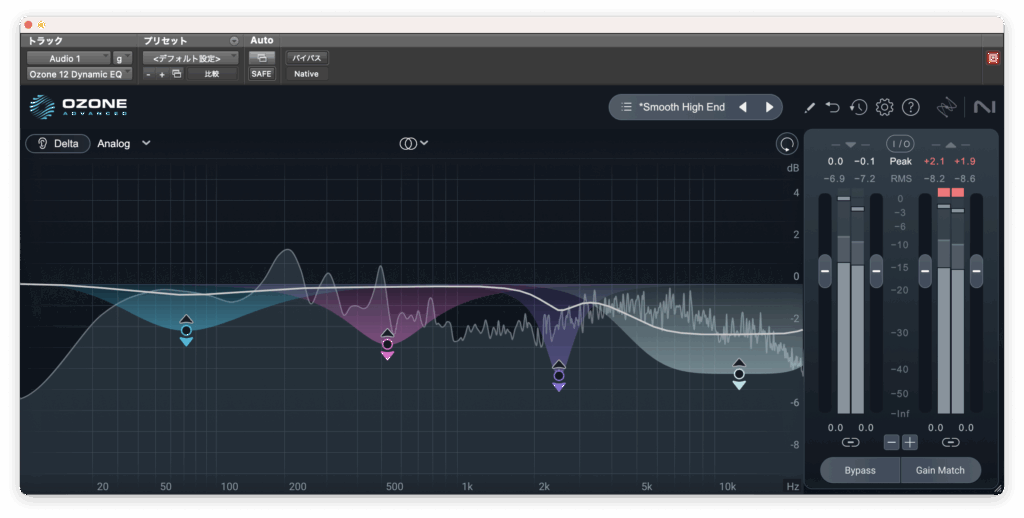Toggle the input channel link icon
This screenshot has height=518, width=1024.
(x=850, y=442)
